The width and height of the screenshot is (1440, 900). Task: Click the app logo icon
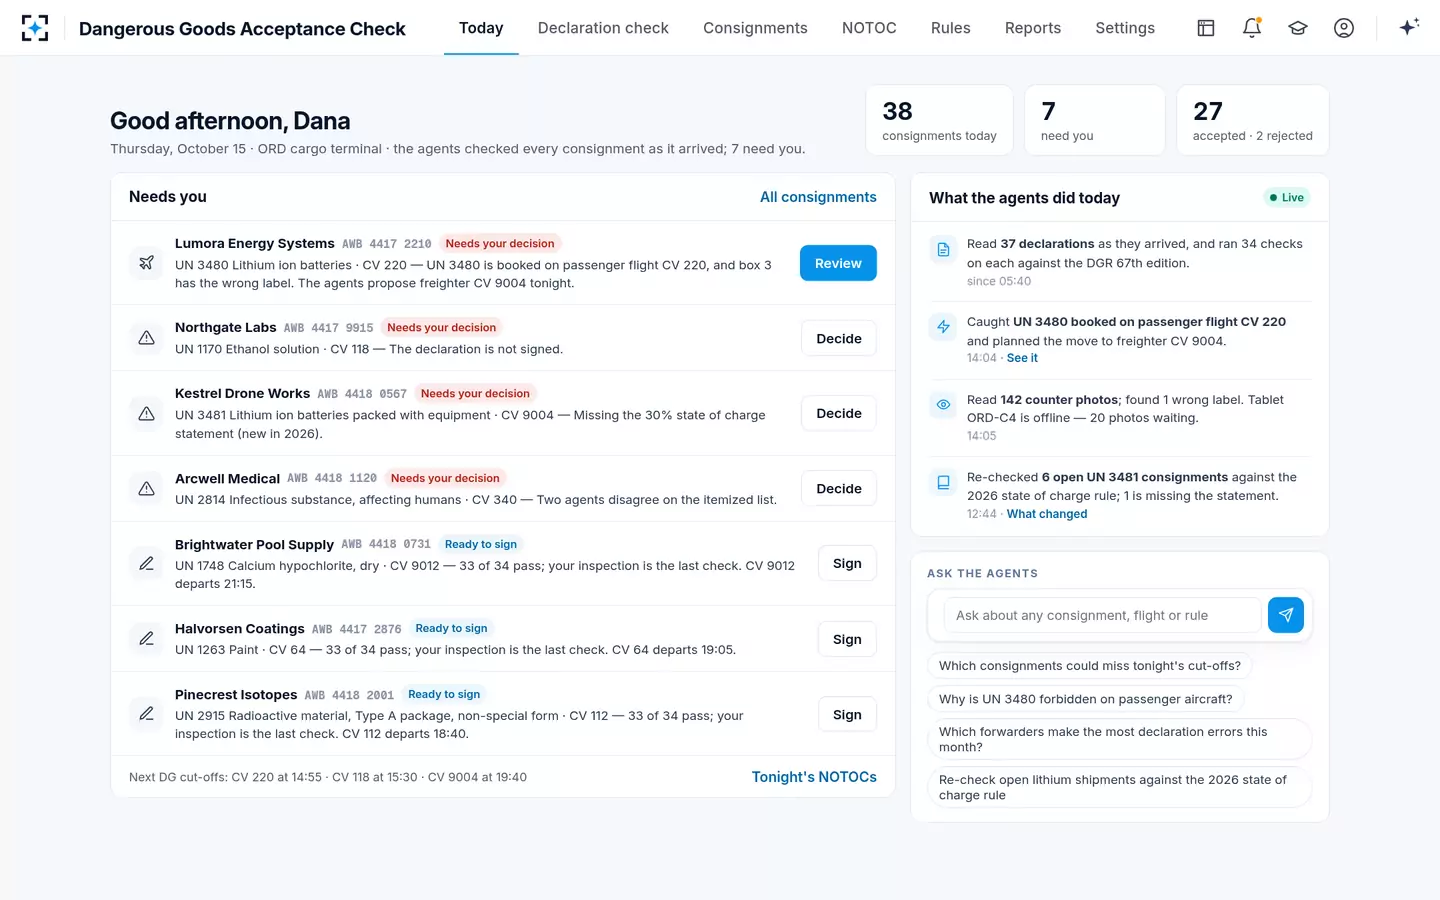35,28
